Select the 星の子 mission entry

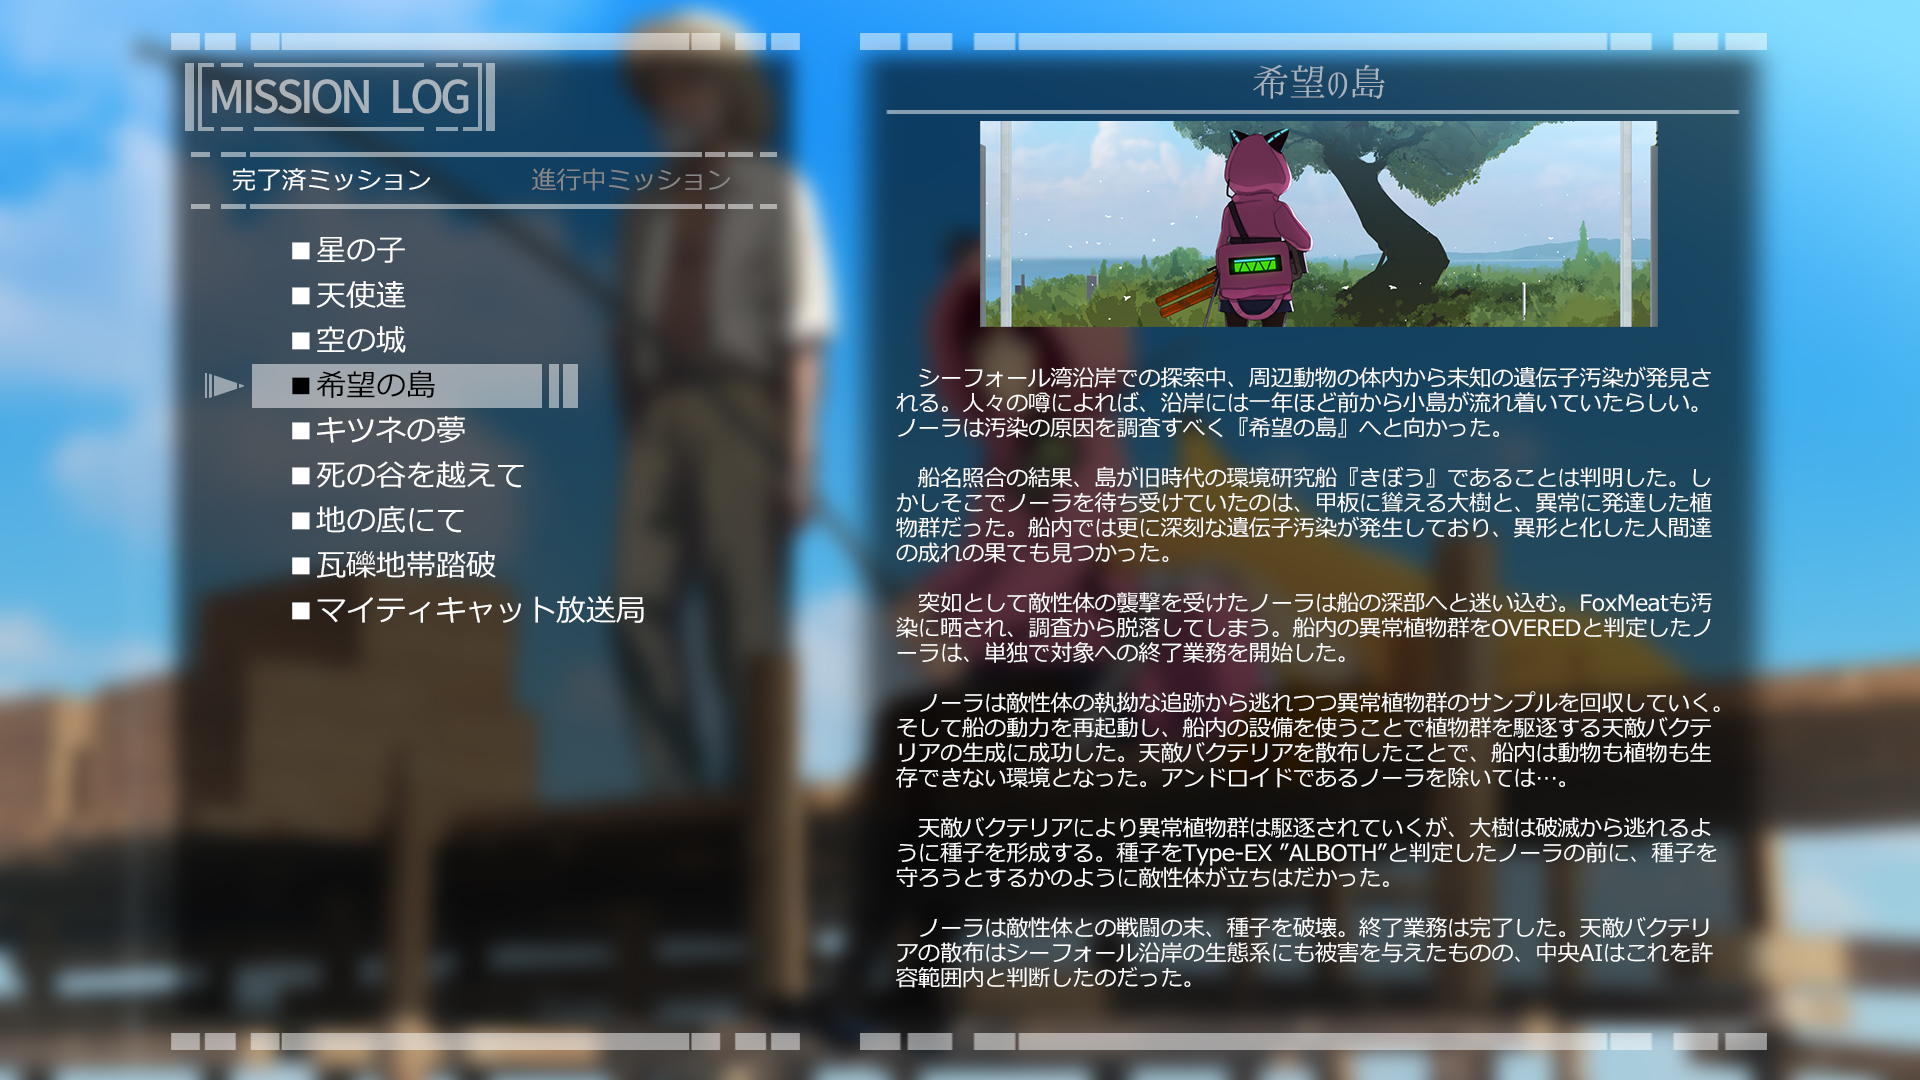[x=360, y=250]
